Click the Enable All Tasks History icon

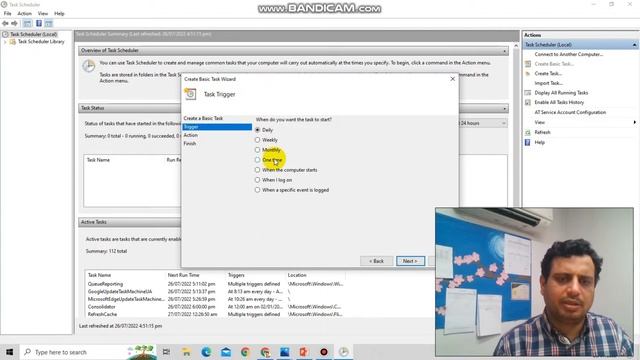coord(528,102)
